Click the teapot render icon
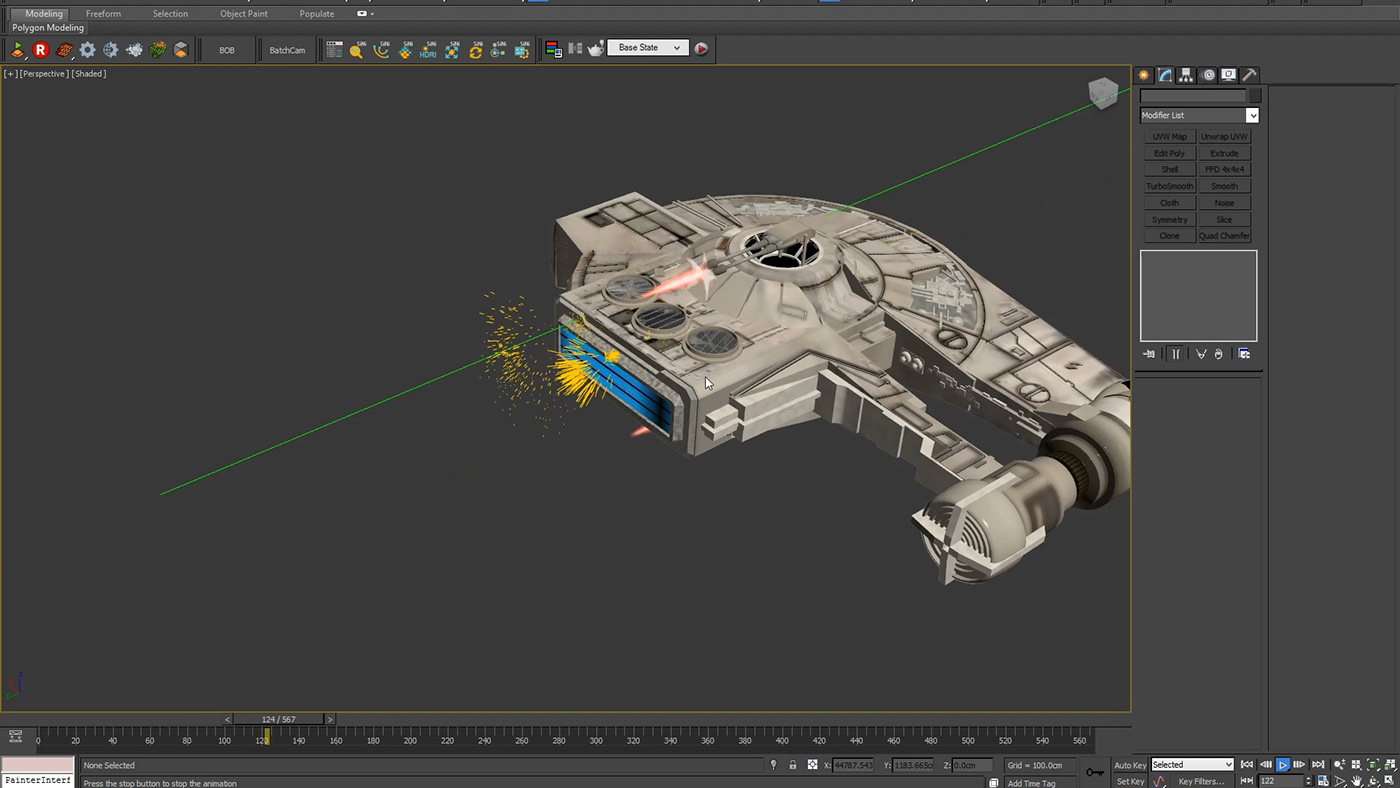The width and height of the screenshot is (1400, 788). (x=596, y=49)
